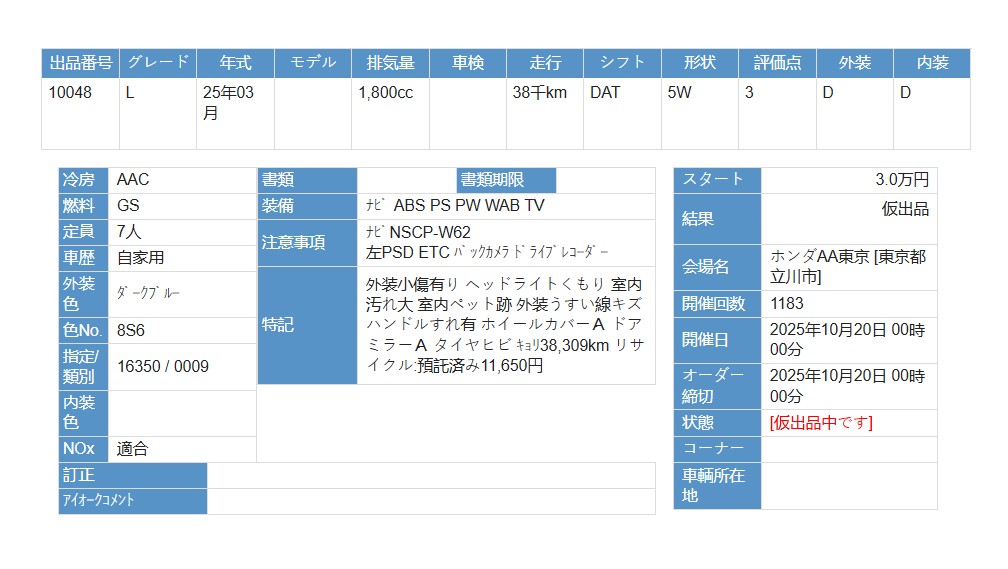Click the red 仮出品中です status text
1008x569 pixels.
point(820,423)
